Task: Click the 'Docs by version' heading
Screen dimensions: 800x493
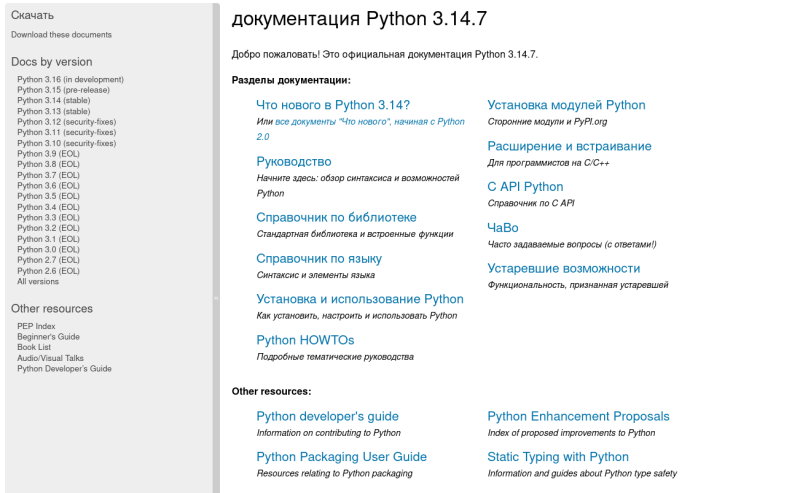Action: coord(52,62)
